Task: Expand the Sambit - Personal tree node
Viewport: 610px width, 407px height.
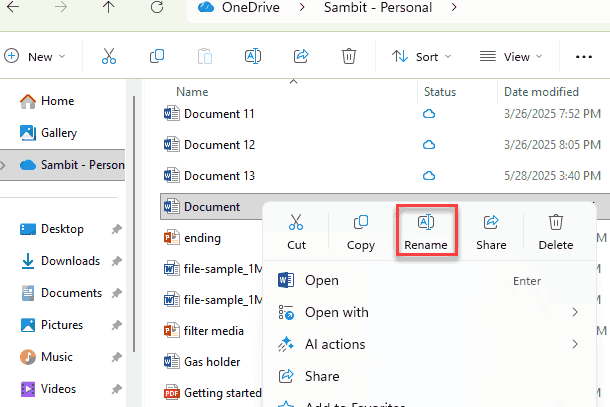Action: coord(3,165)
